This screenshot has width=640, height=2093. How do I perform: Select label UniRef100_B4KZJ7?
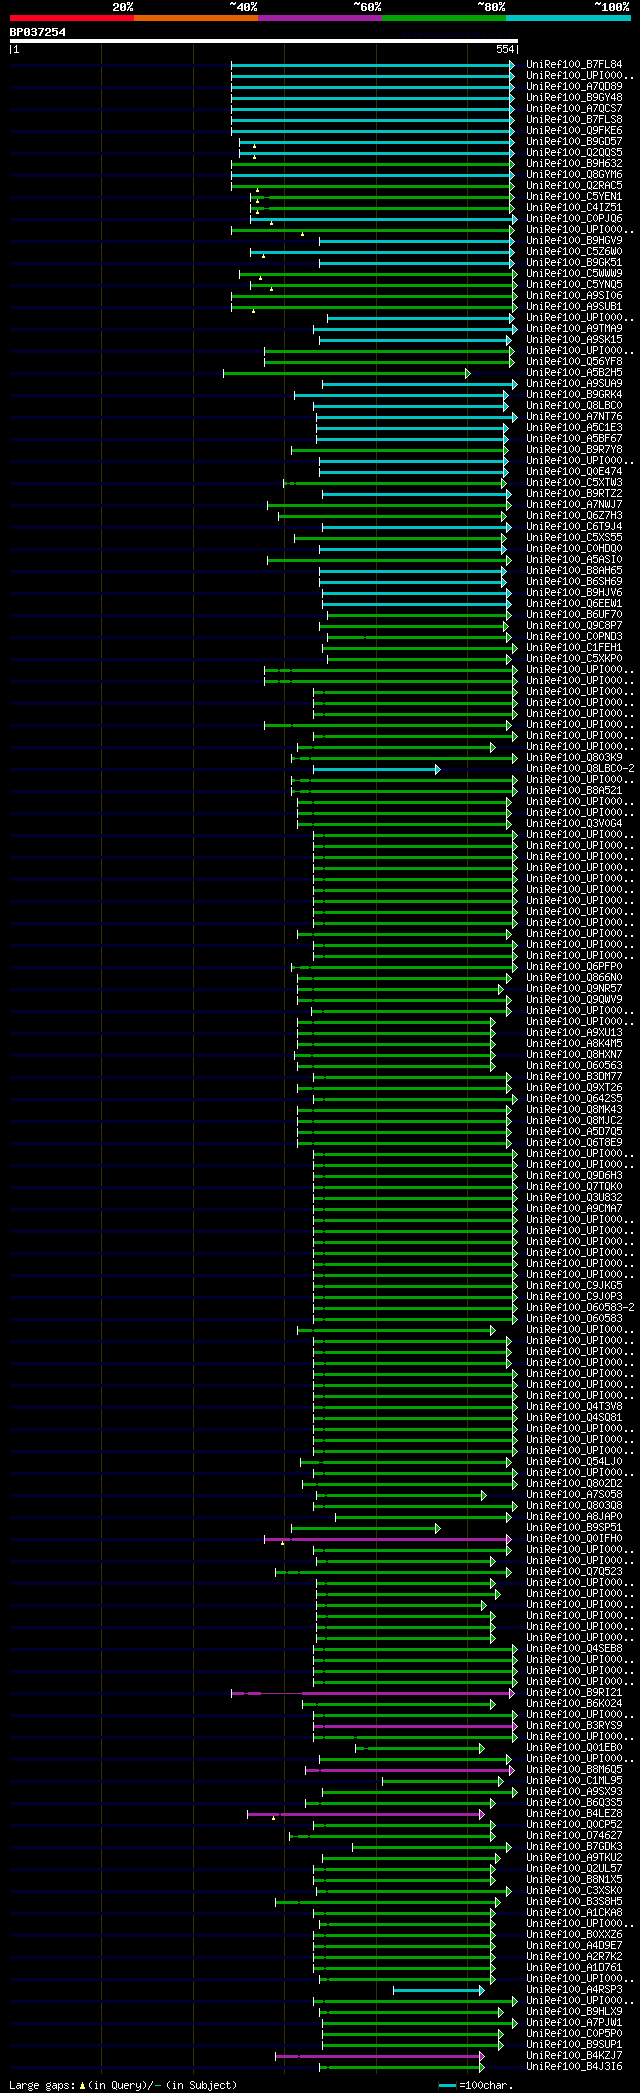point(574,2056)
